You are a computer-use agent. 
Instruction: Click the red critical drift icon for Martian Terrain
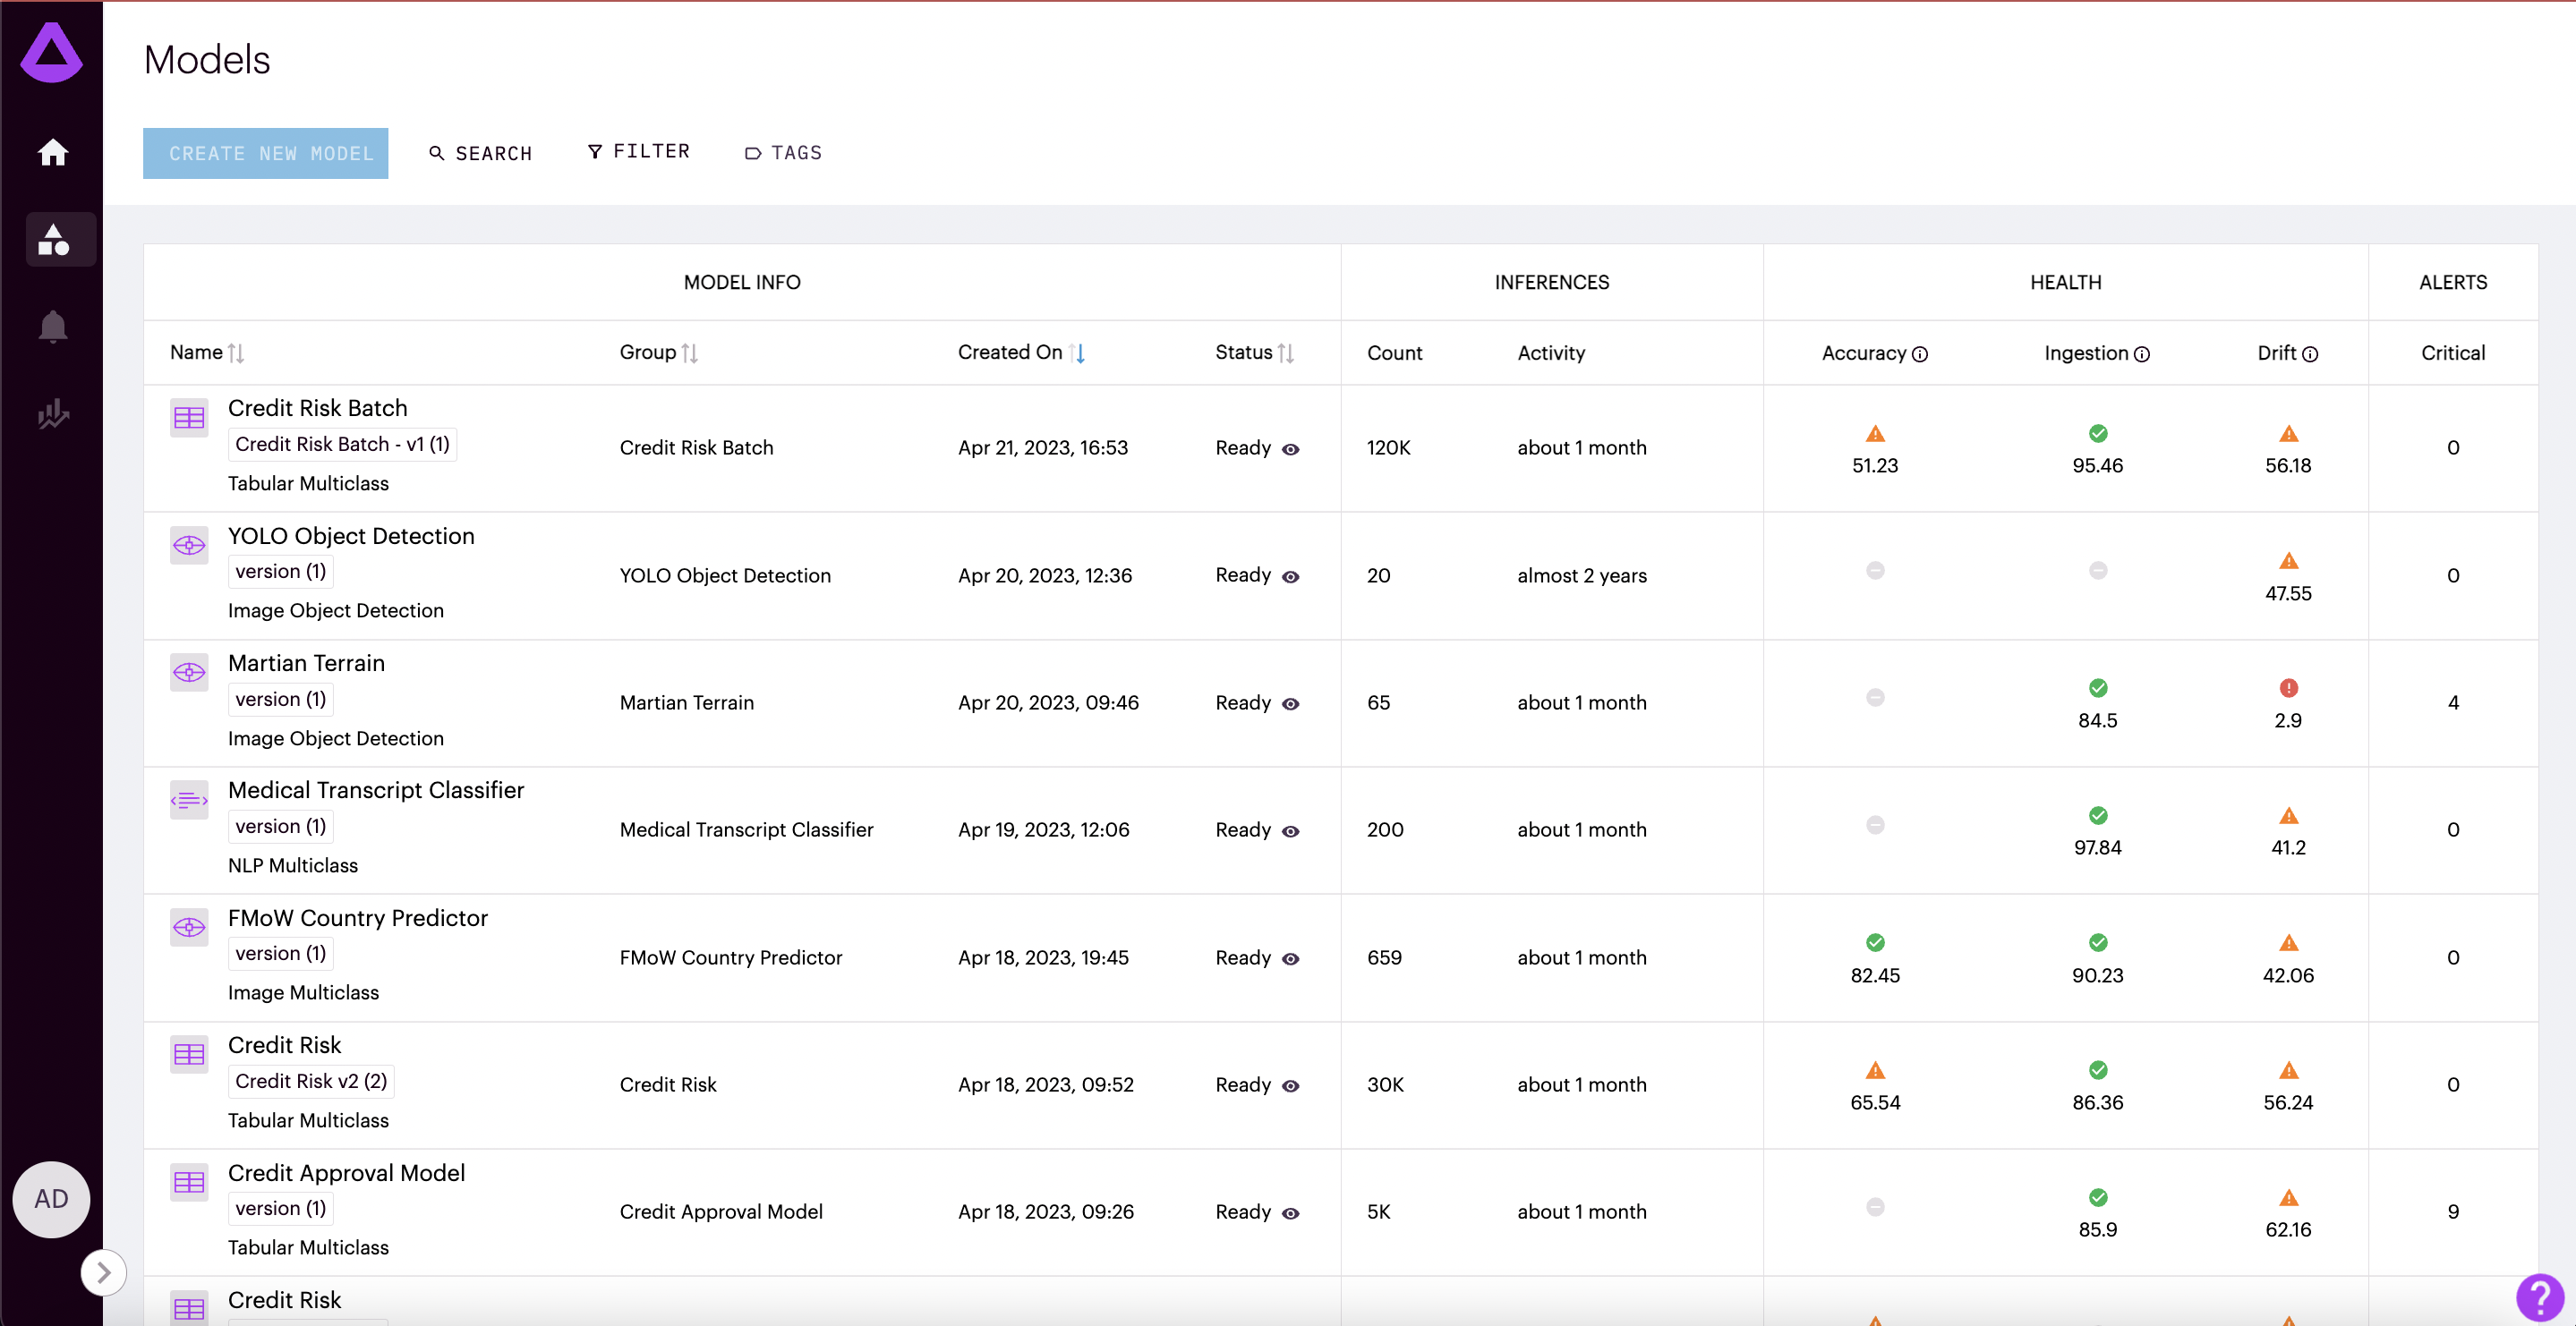2288,688
